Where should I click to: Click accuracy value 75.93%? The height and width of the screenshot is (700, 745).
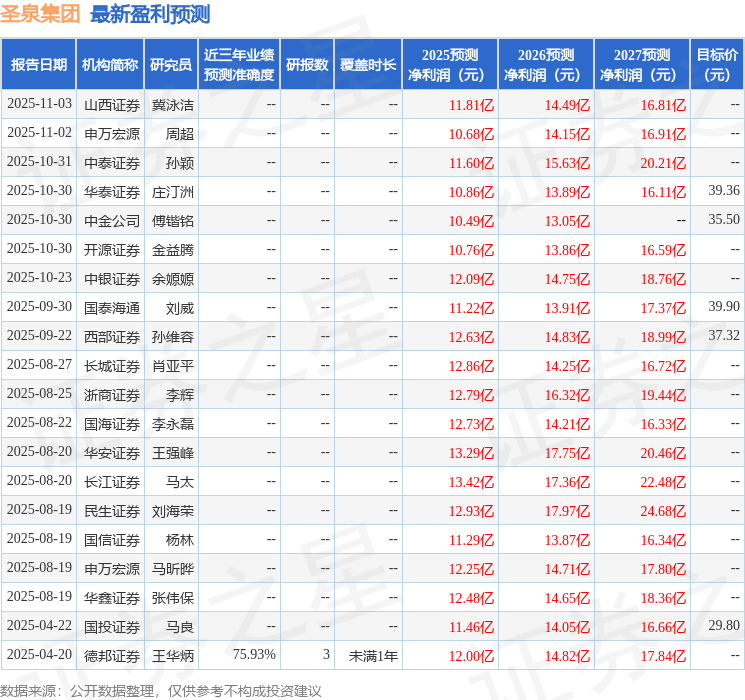254,654
